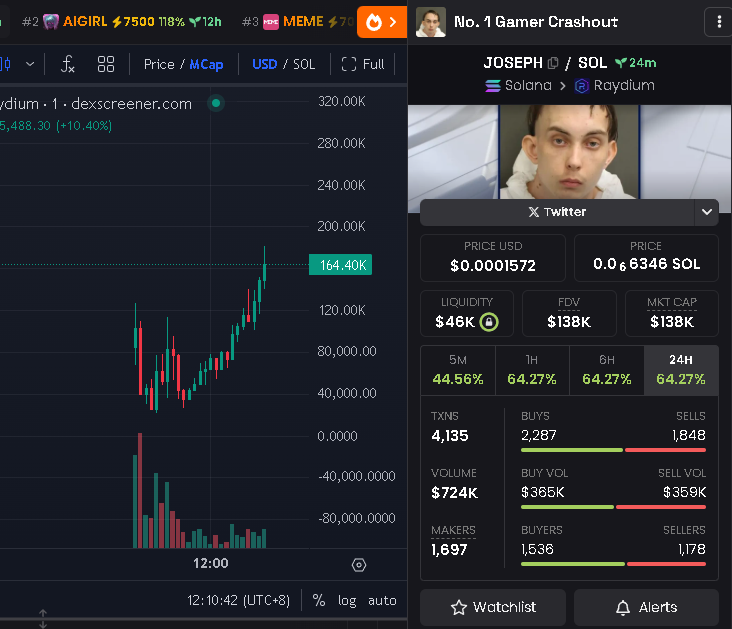Open the indicators fx tool
732x629 pixels.
(68, 64)
